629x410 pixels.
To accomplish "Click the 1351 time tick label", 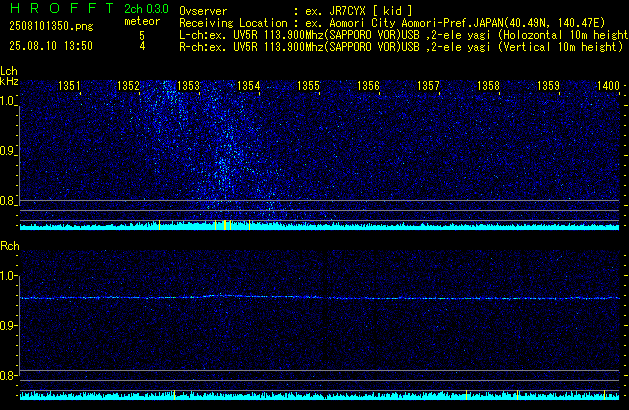I will pos(69,86).
